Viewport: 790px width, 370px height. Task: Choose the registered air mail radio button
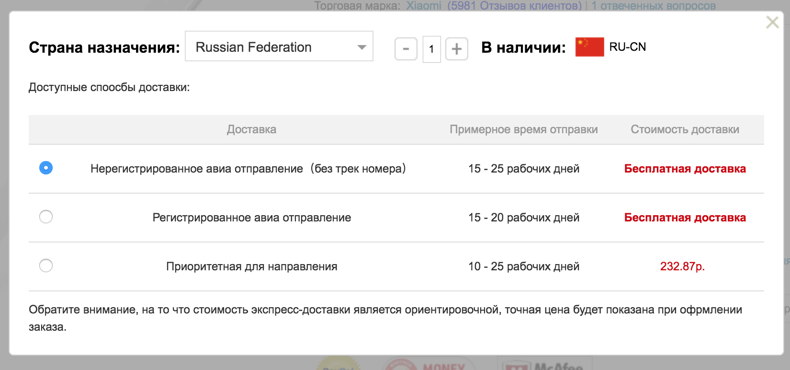[x=46, y=217]
